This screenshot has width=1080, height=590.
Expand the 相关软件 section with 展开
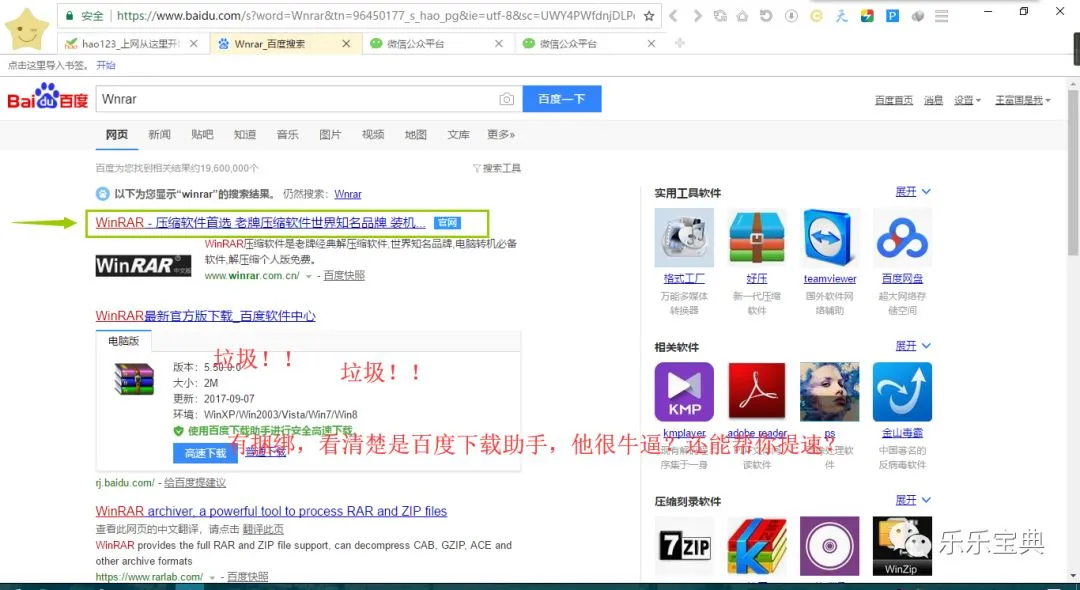tap(913, 346)
